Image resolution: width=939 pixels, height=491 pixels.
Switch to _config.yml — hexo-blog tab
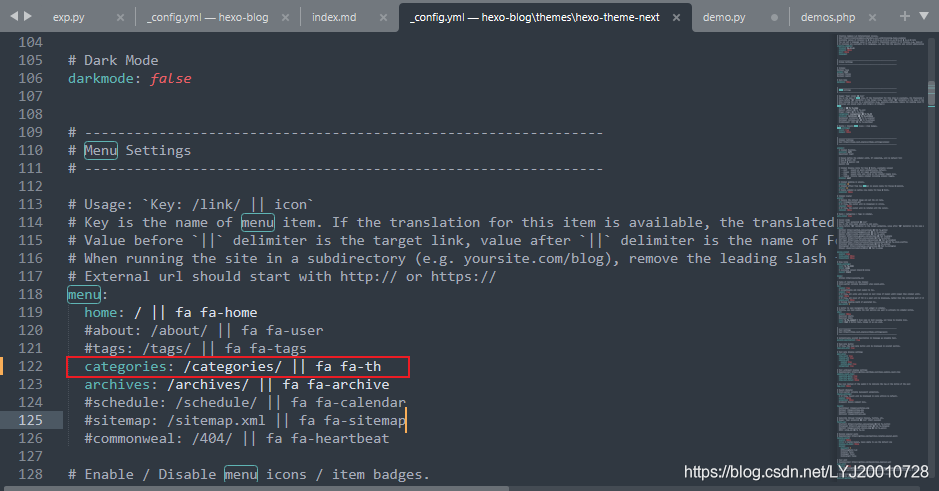[208, 17]
